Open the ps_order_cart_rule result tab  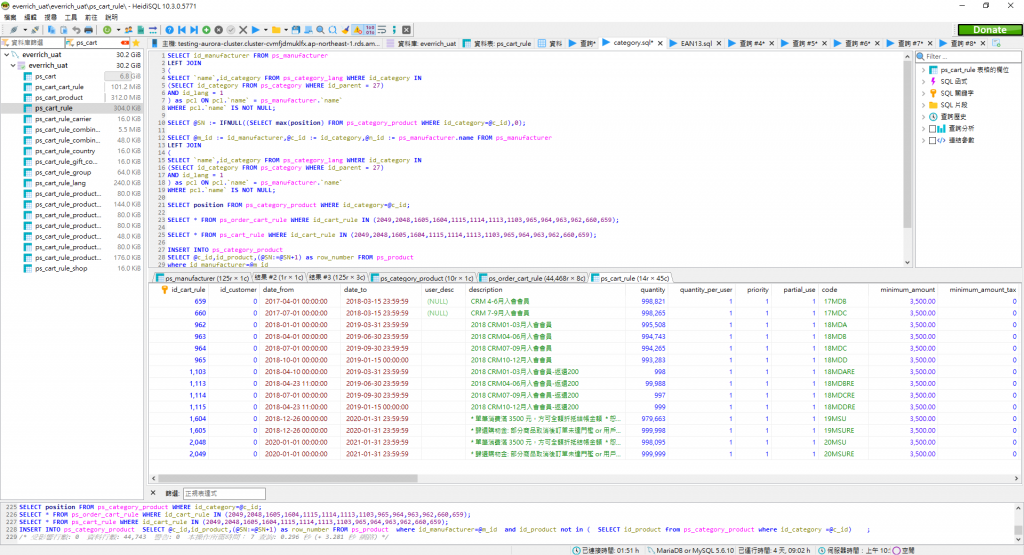(532, 278)
